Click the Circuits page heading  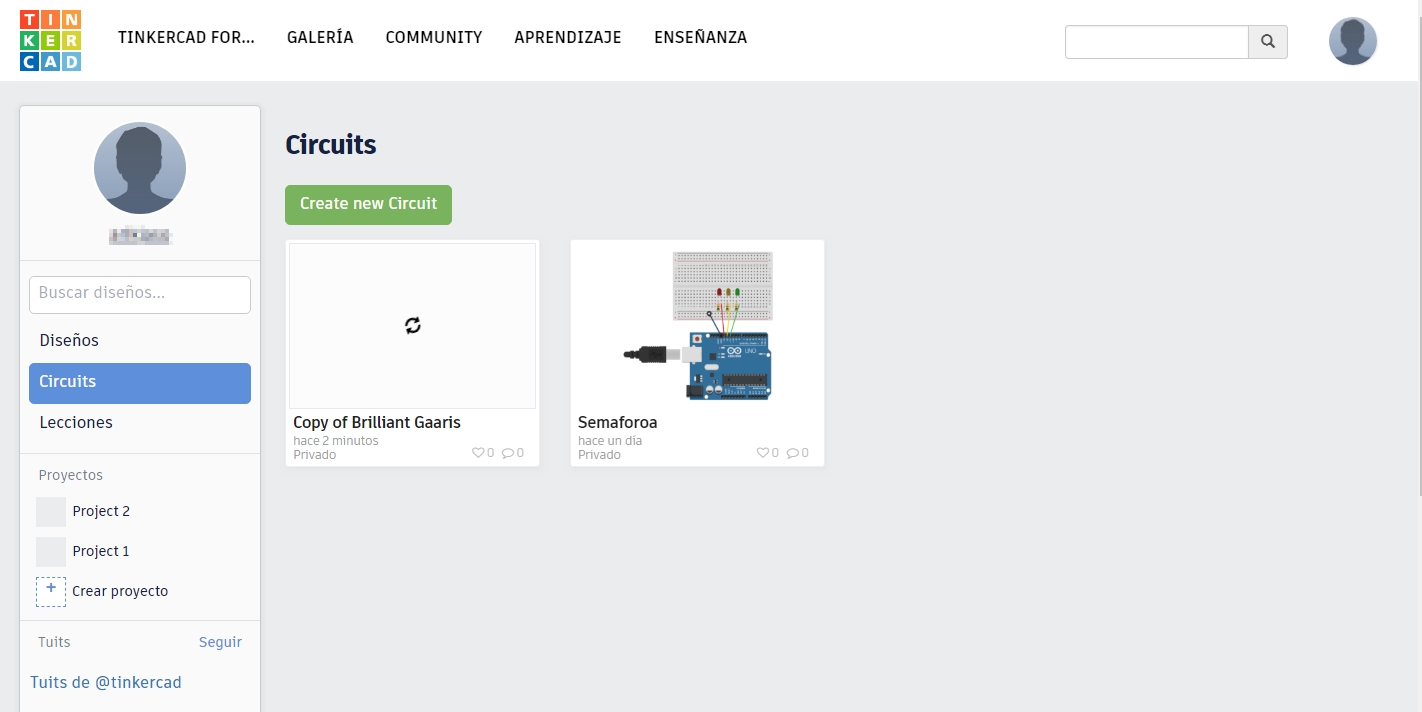tap(331, 145)
